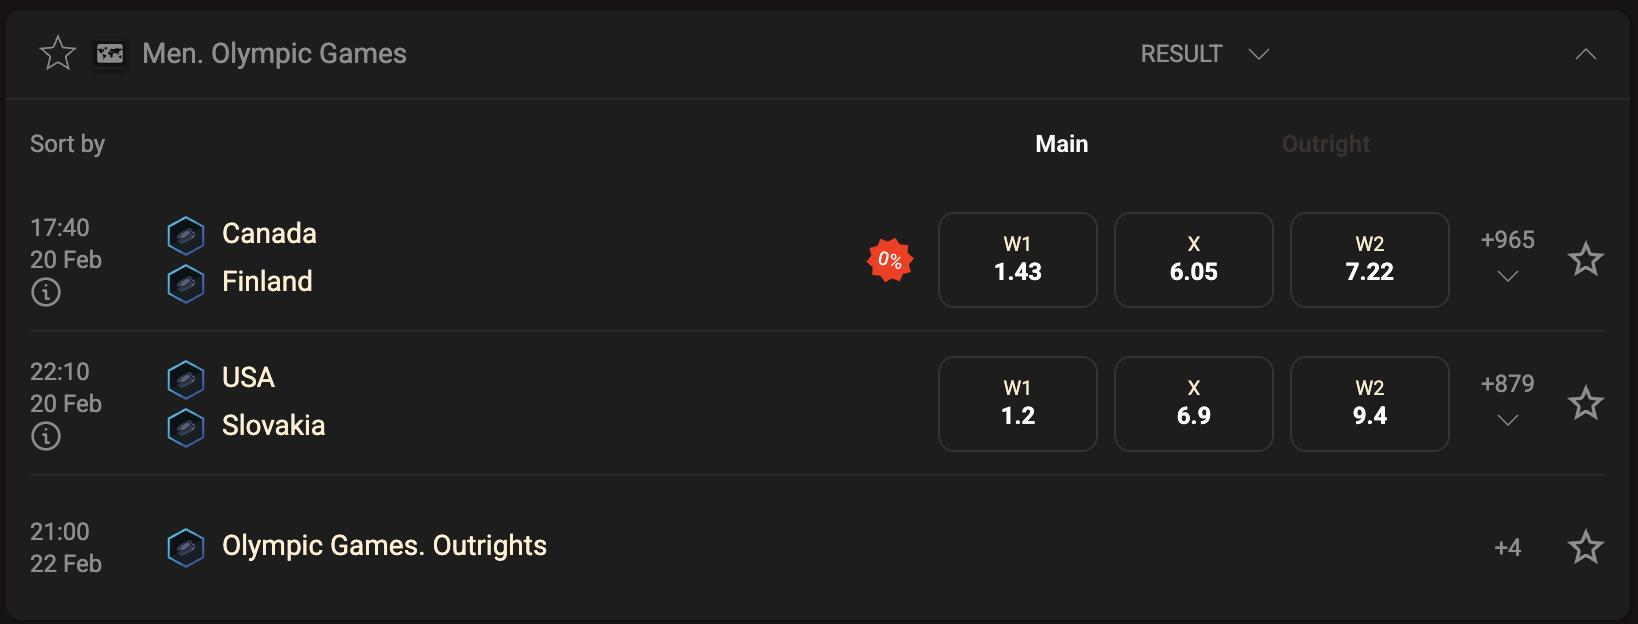Collapse the Men. Olympic Games section
Screen dimensions: 1638x624
(1586, 55)
